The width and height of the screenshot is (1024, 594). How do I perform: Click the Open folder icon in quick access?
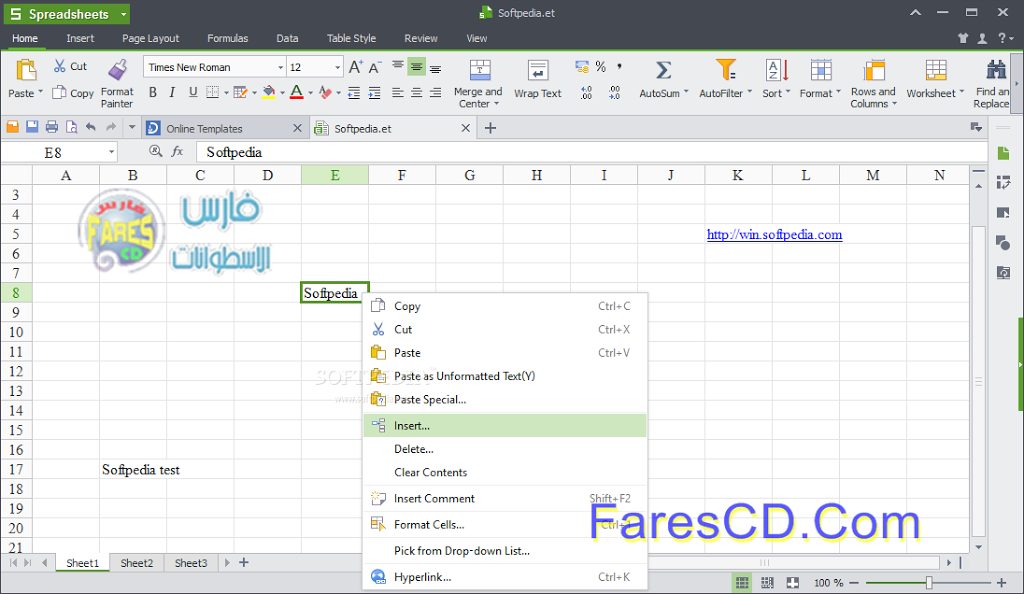point(12,127)
